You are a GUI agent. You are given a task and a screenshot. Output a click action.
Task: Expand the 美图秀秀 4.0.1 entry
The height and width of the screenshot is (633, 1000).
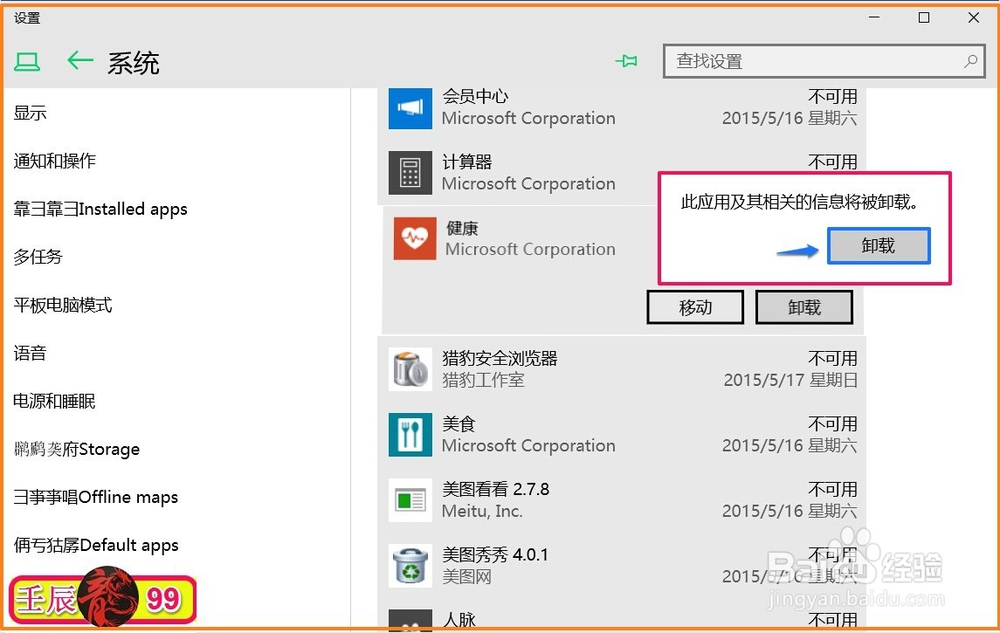coord(600,565)
